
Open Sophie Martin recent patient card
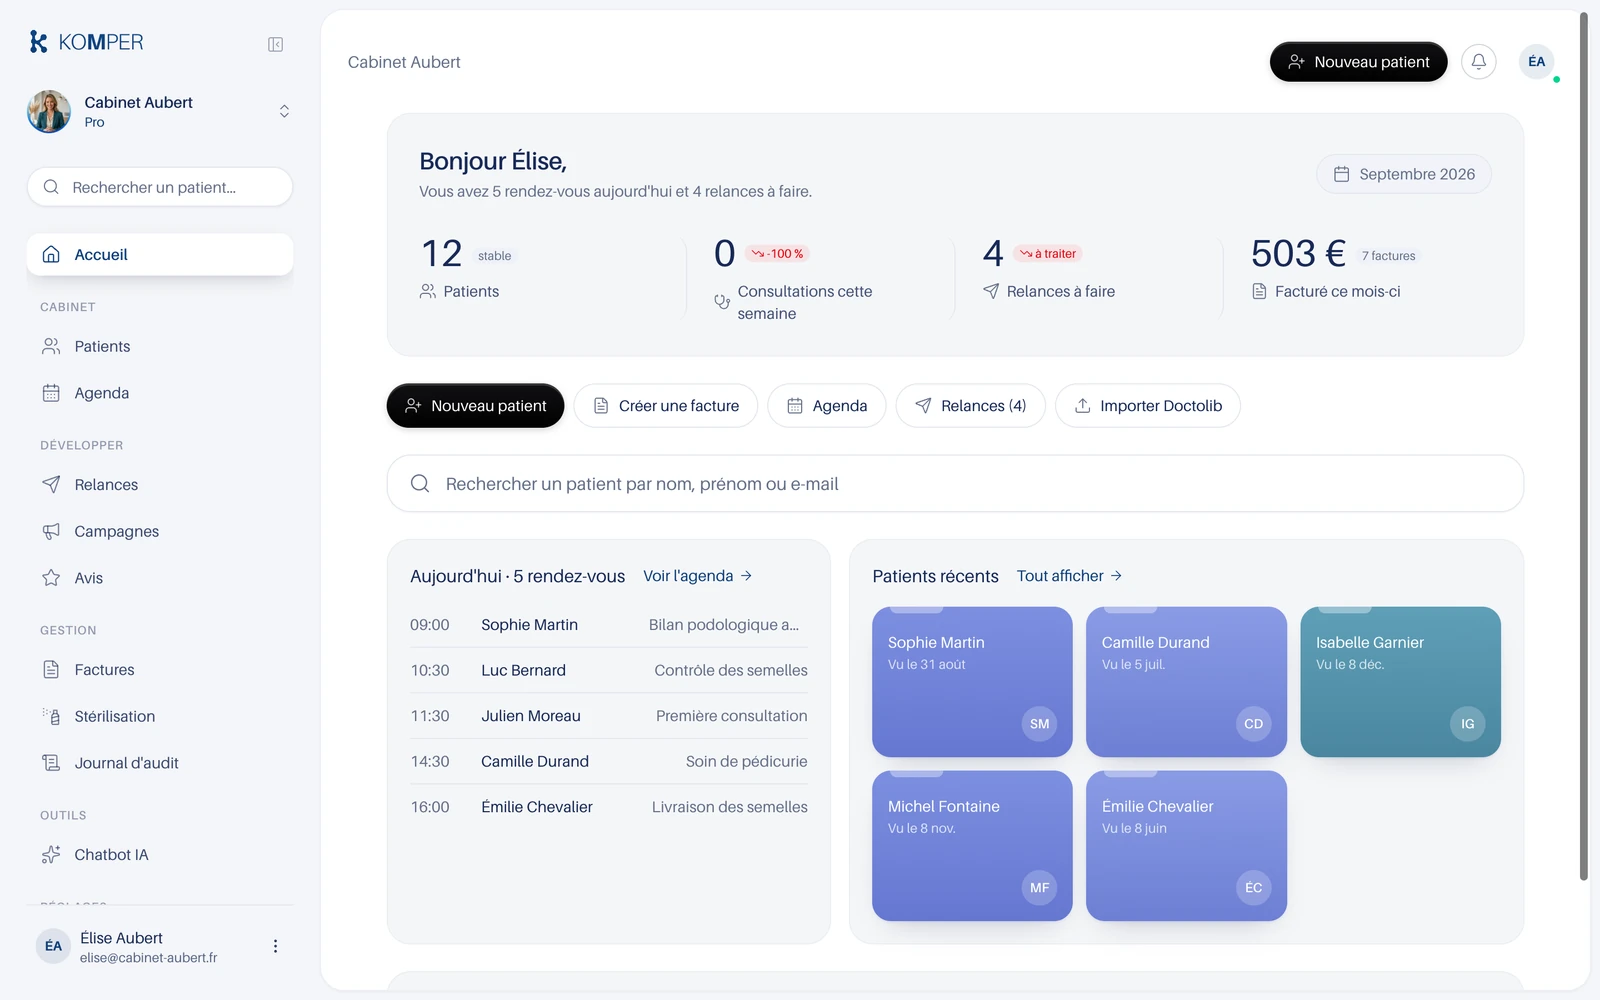pos(972,682)
